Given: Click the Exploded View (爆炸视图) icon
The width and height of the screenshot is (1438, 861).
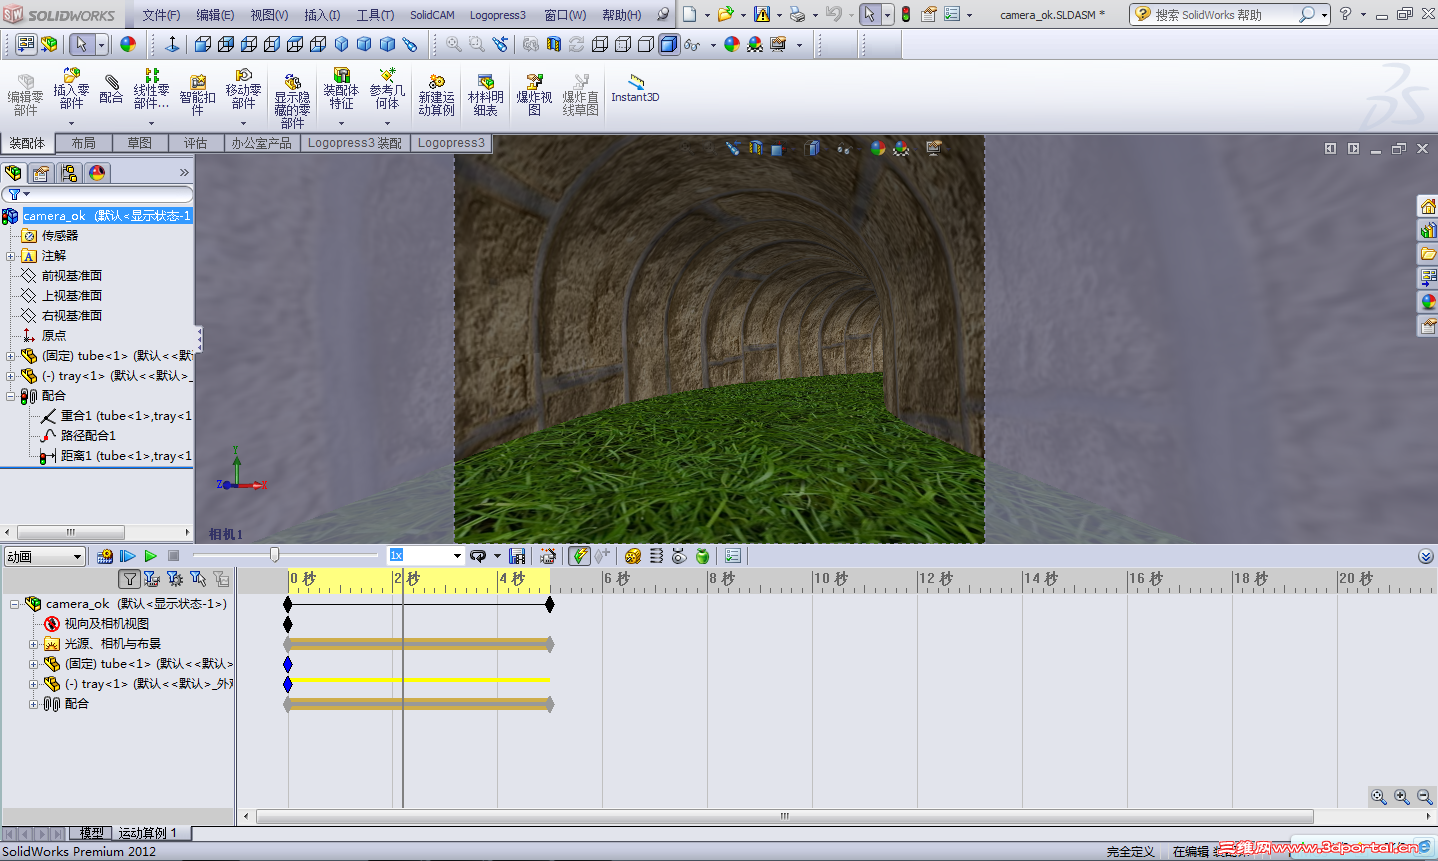Looking at the screenshot, I should tap(534, 90).
